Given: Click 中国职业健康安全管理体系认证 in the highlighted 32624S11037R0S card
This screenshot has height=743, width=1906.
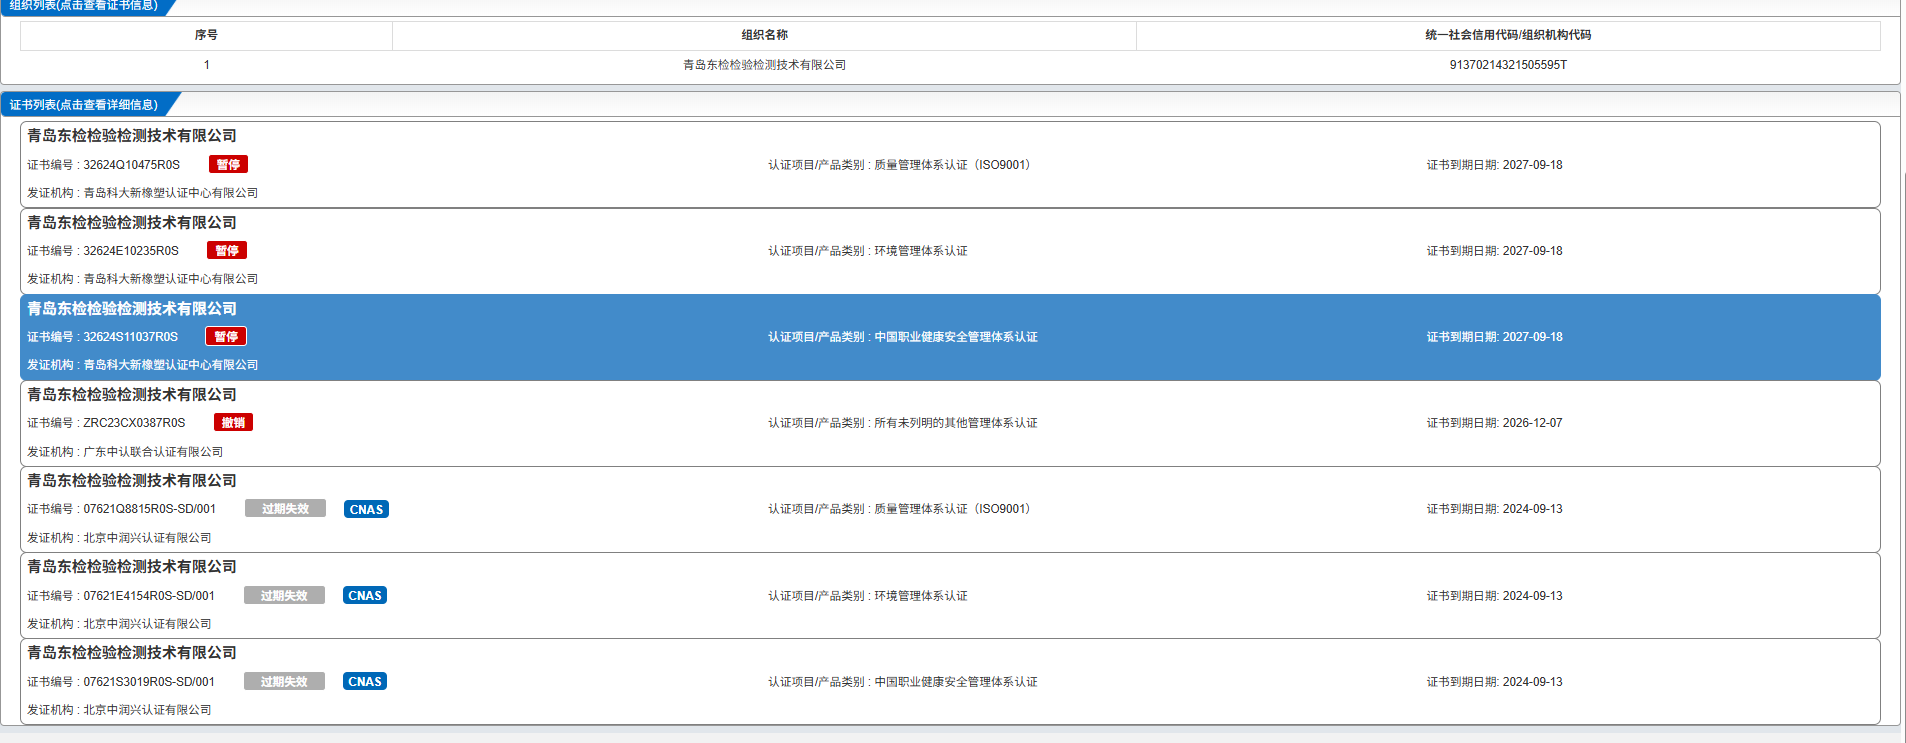Looking at the screenshot, I should pos(956,337).
